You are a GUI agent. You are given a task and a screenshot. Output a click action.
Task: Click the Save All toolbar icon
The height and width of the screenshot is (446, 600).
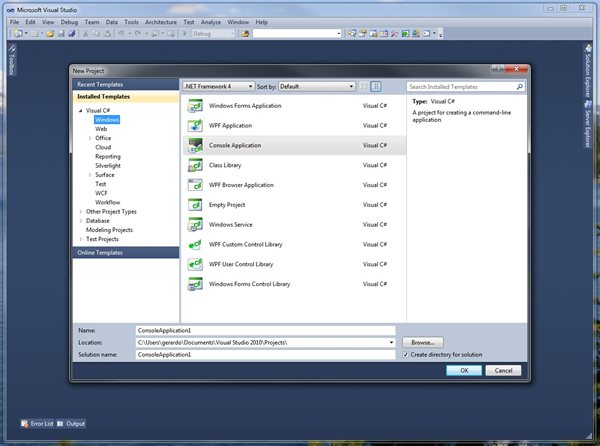72,34
